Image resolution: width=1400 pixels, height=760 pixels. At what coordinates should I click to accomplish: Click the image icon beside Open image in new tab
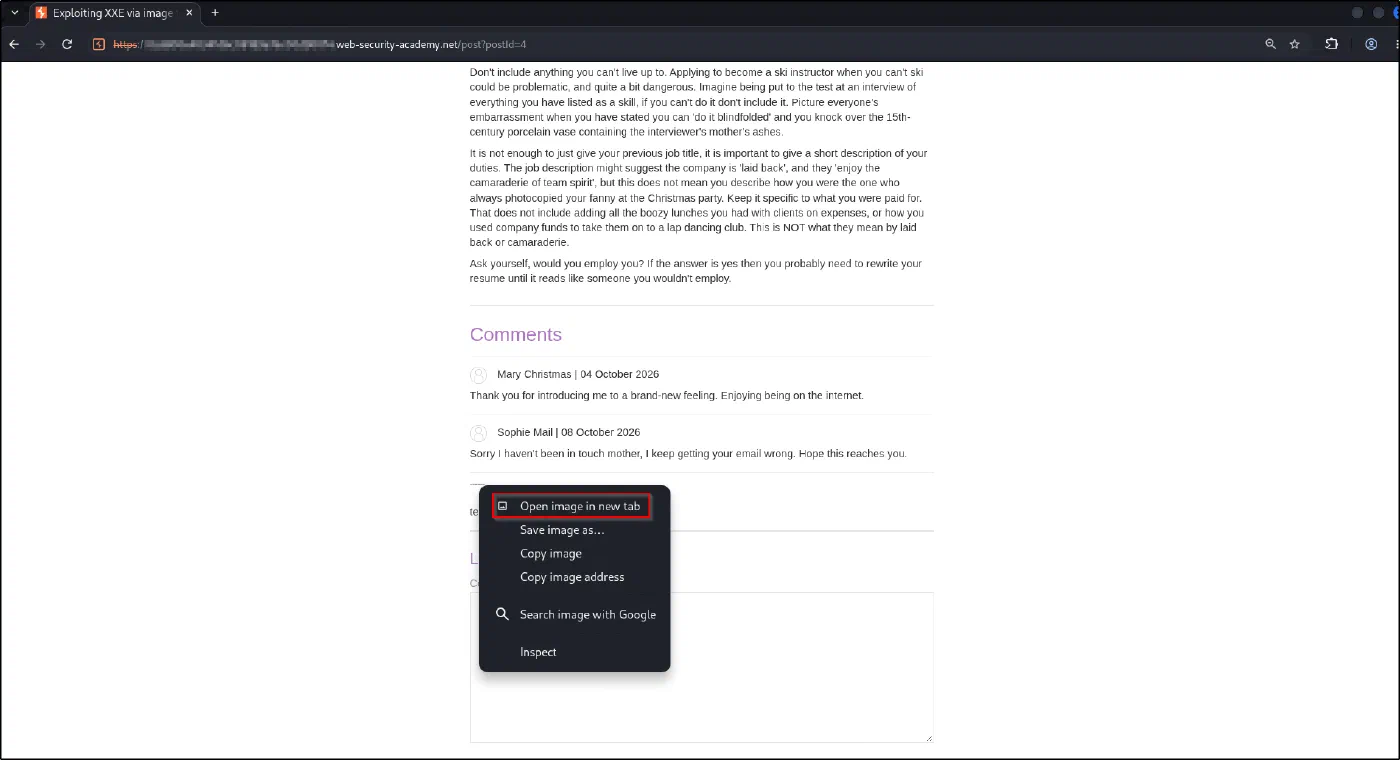(x=503, y=506)
